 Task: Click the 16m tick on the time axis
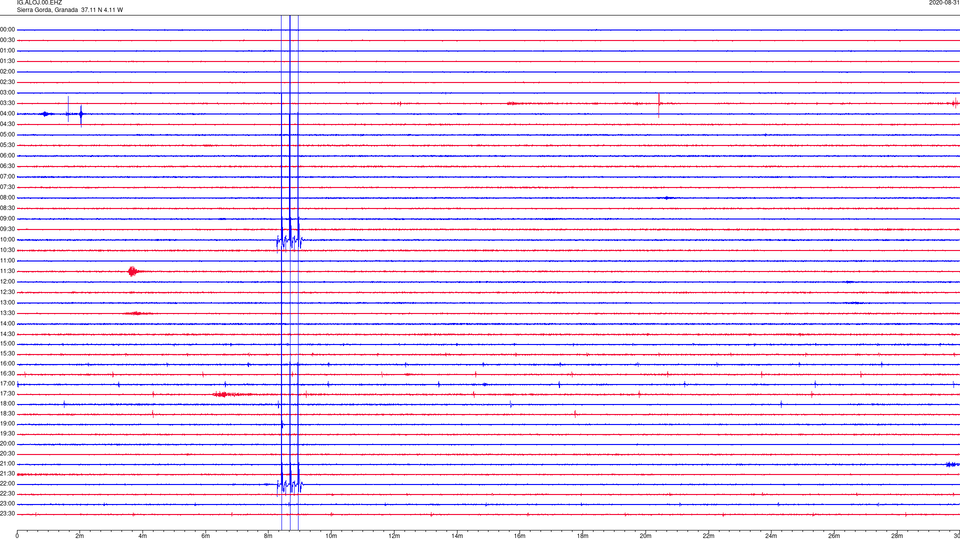[x=520, y=536]
